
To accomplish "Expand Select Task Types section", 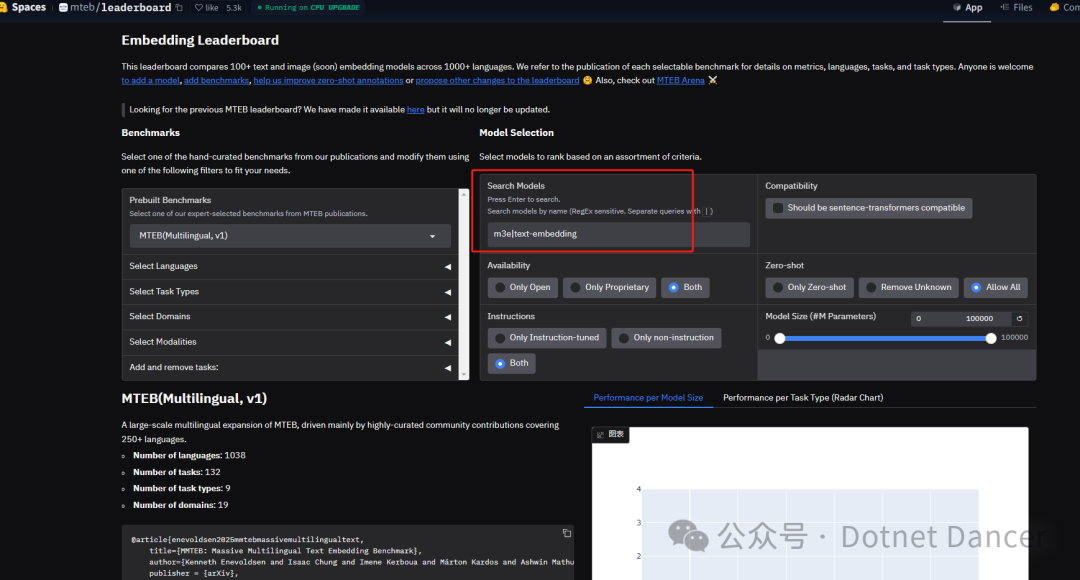I will tap(289, 292).
